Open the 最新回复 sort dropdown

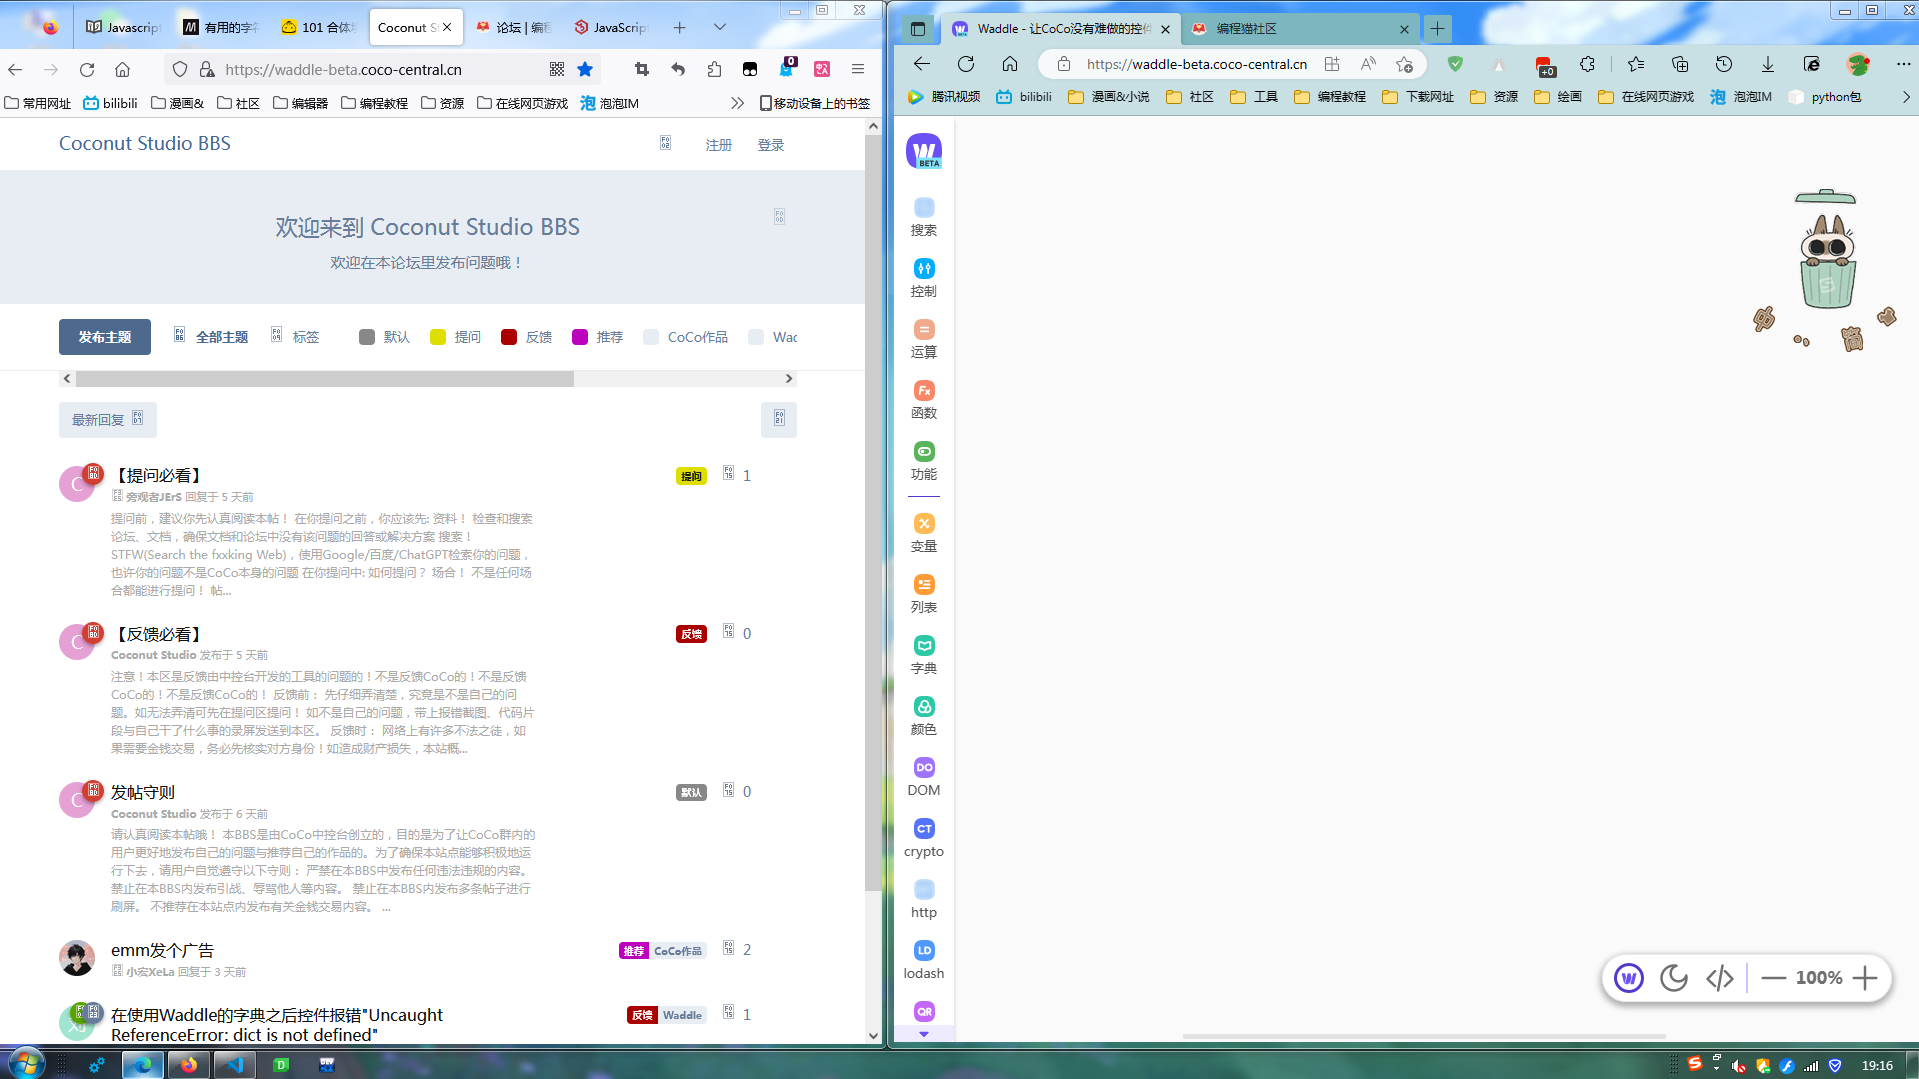click(x=107, y=420)
